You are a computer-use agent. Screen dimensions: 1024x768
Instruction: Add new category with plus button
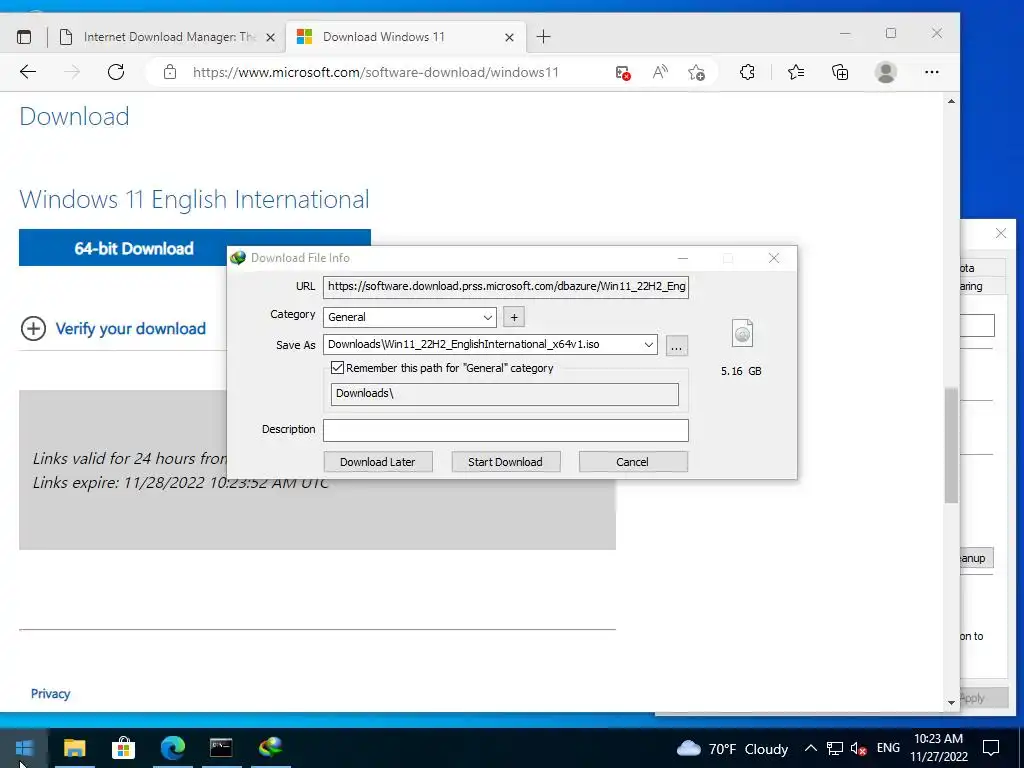click(x=514, y=317)
